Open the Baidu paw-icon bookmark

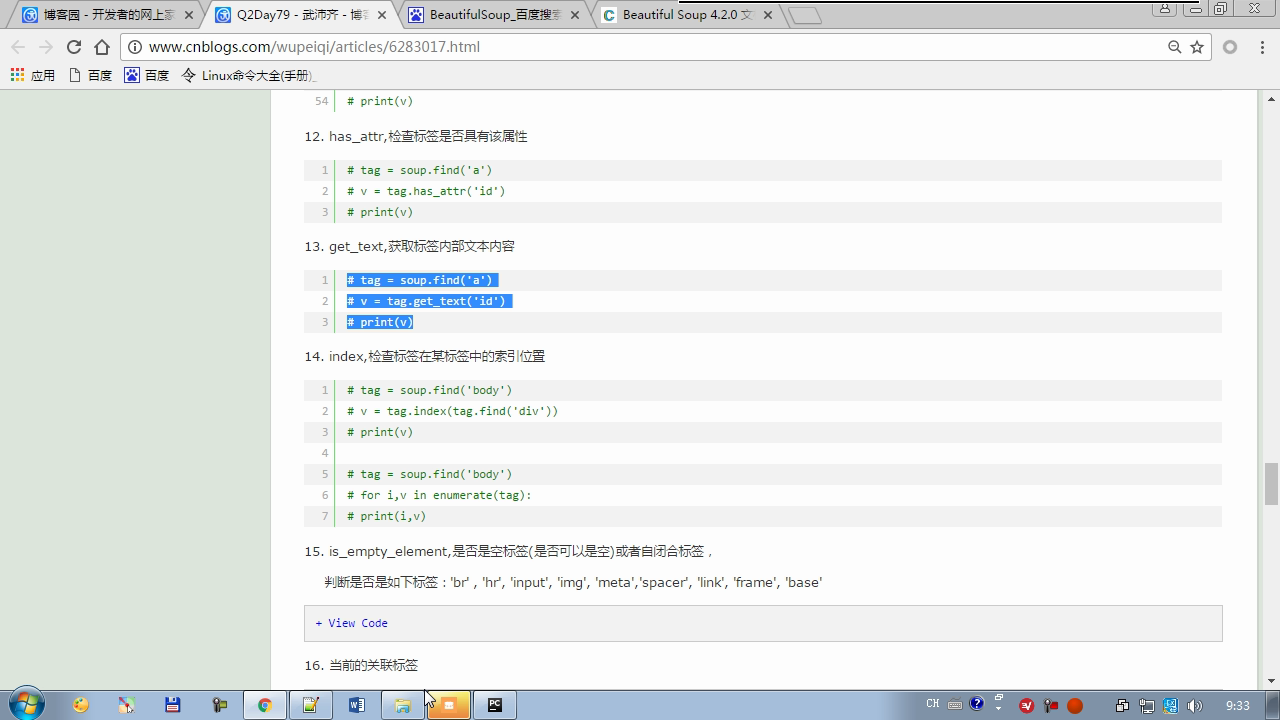(x=146, y=75)
